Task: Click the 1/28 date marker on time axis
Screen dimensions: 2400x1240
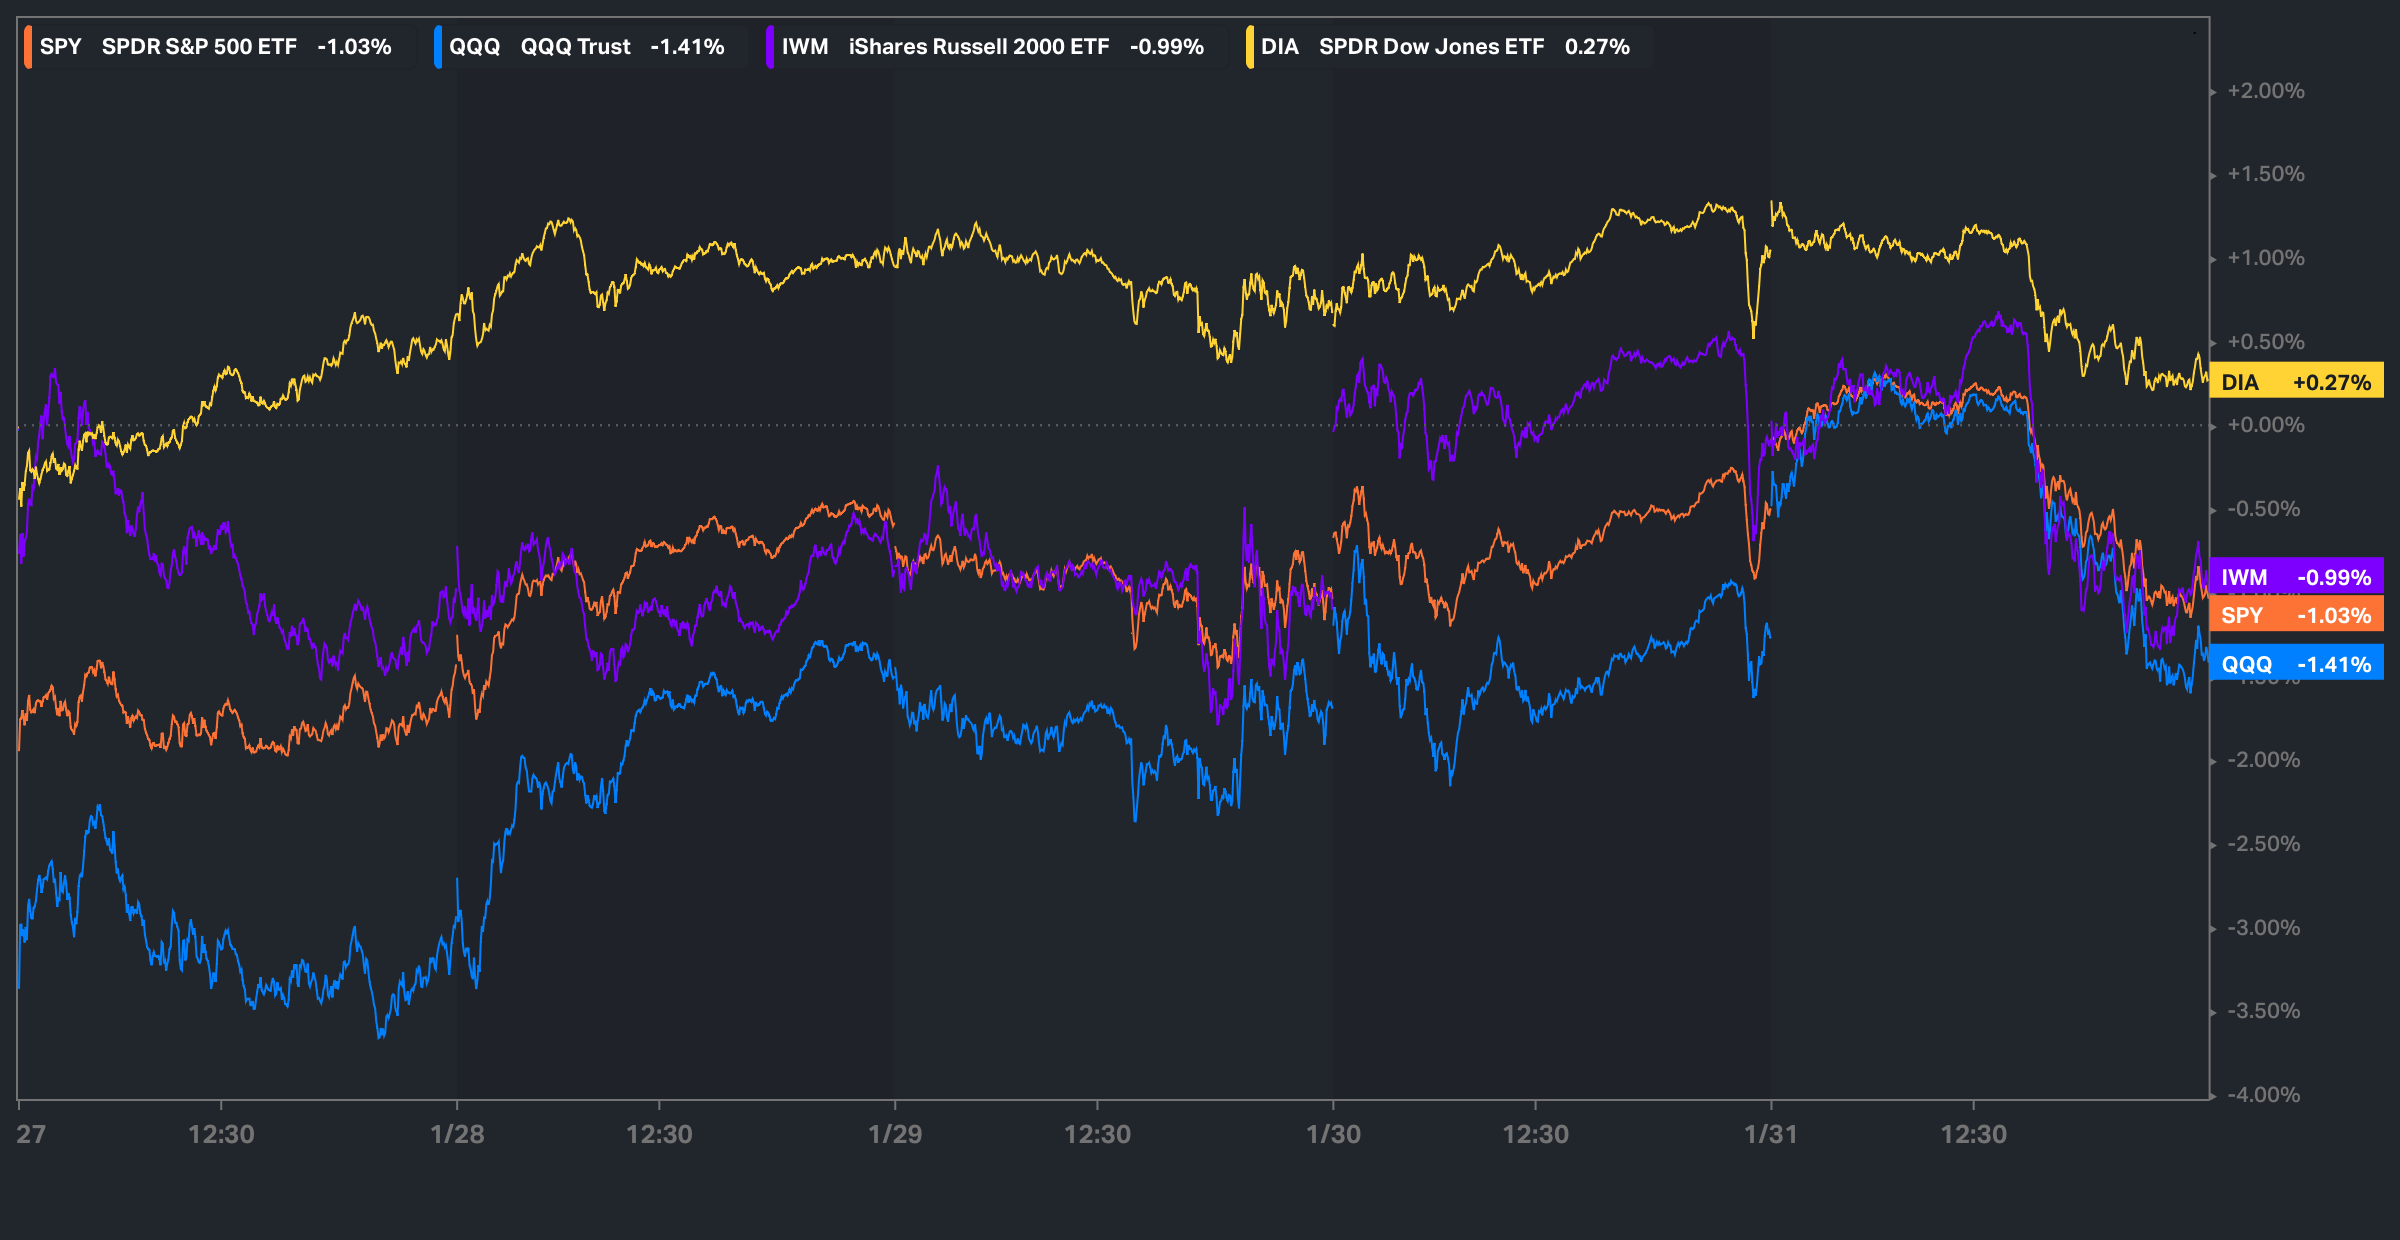Action: click(x=457, y=1134)
